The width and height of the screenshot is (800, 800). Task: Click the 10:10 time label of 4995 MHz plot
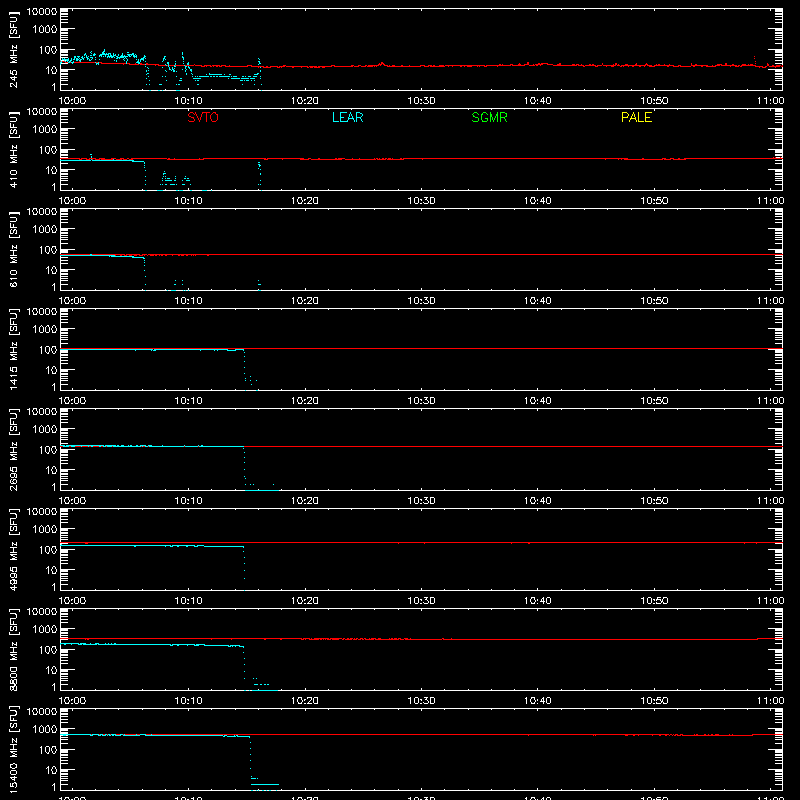pyautogui.click(x=189, y=601)
